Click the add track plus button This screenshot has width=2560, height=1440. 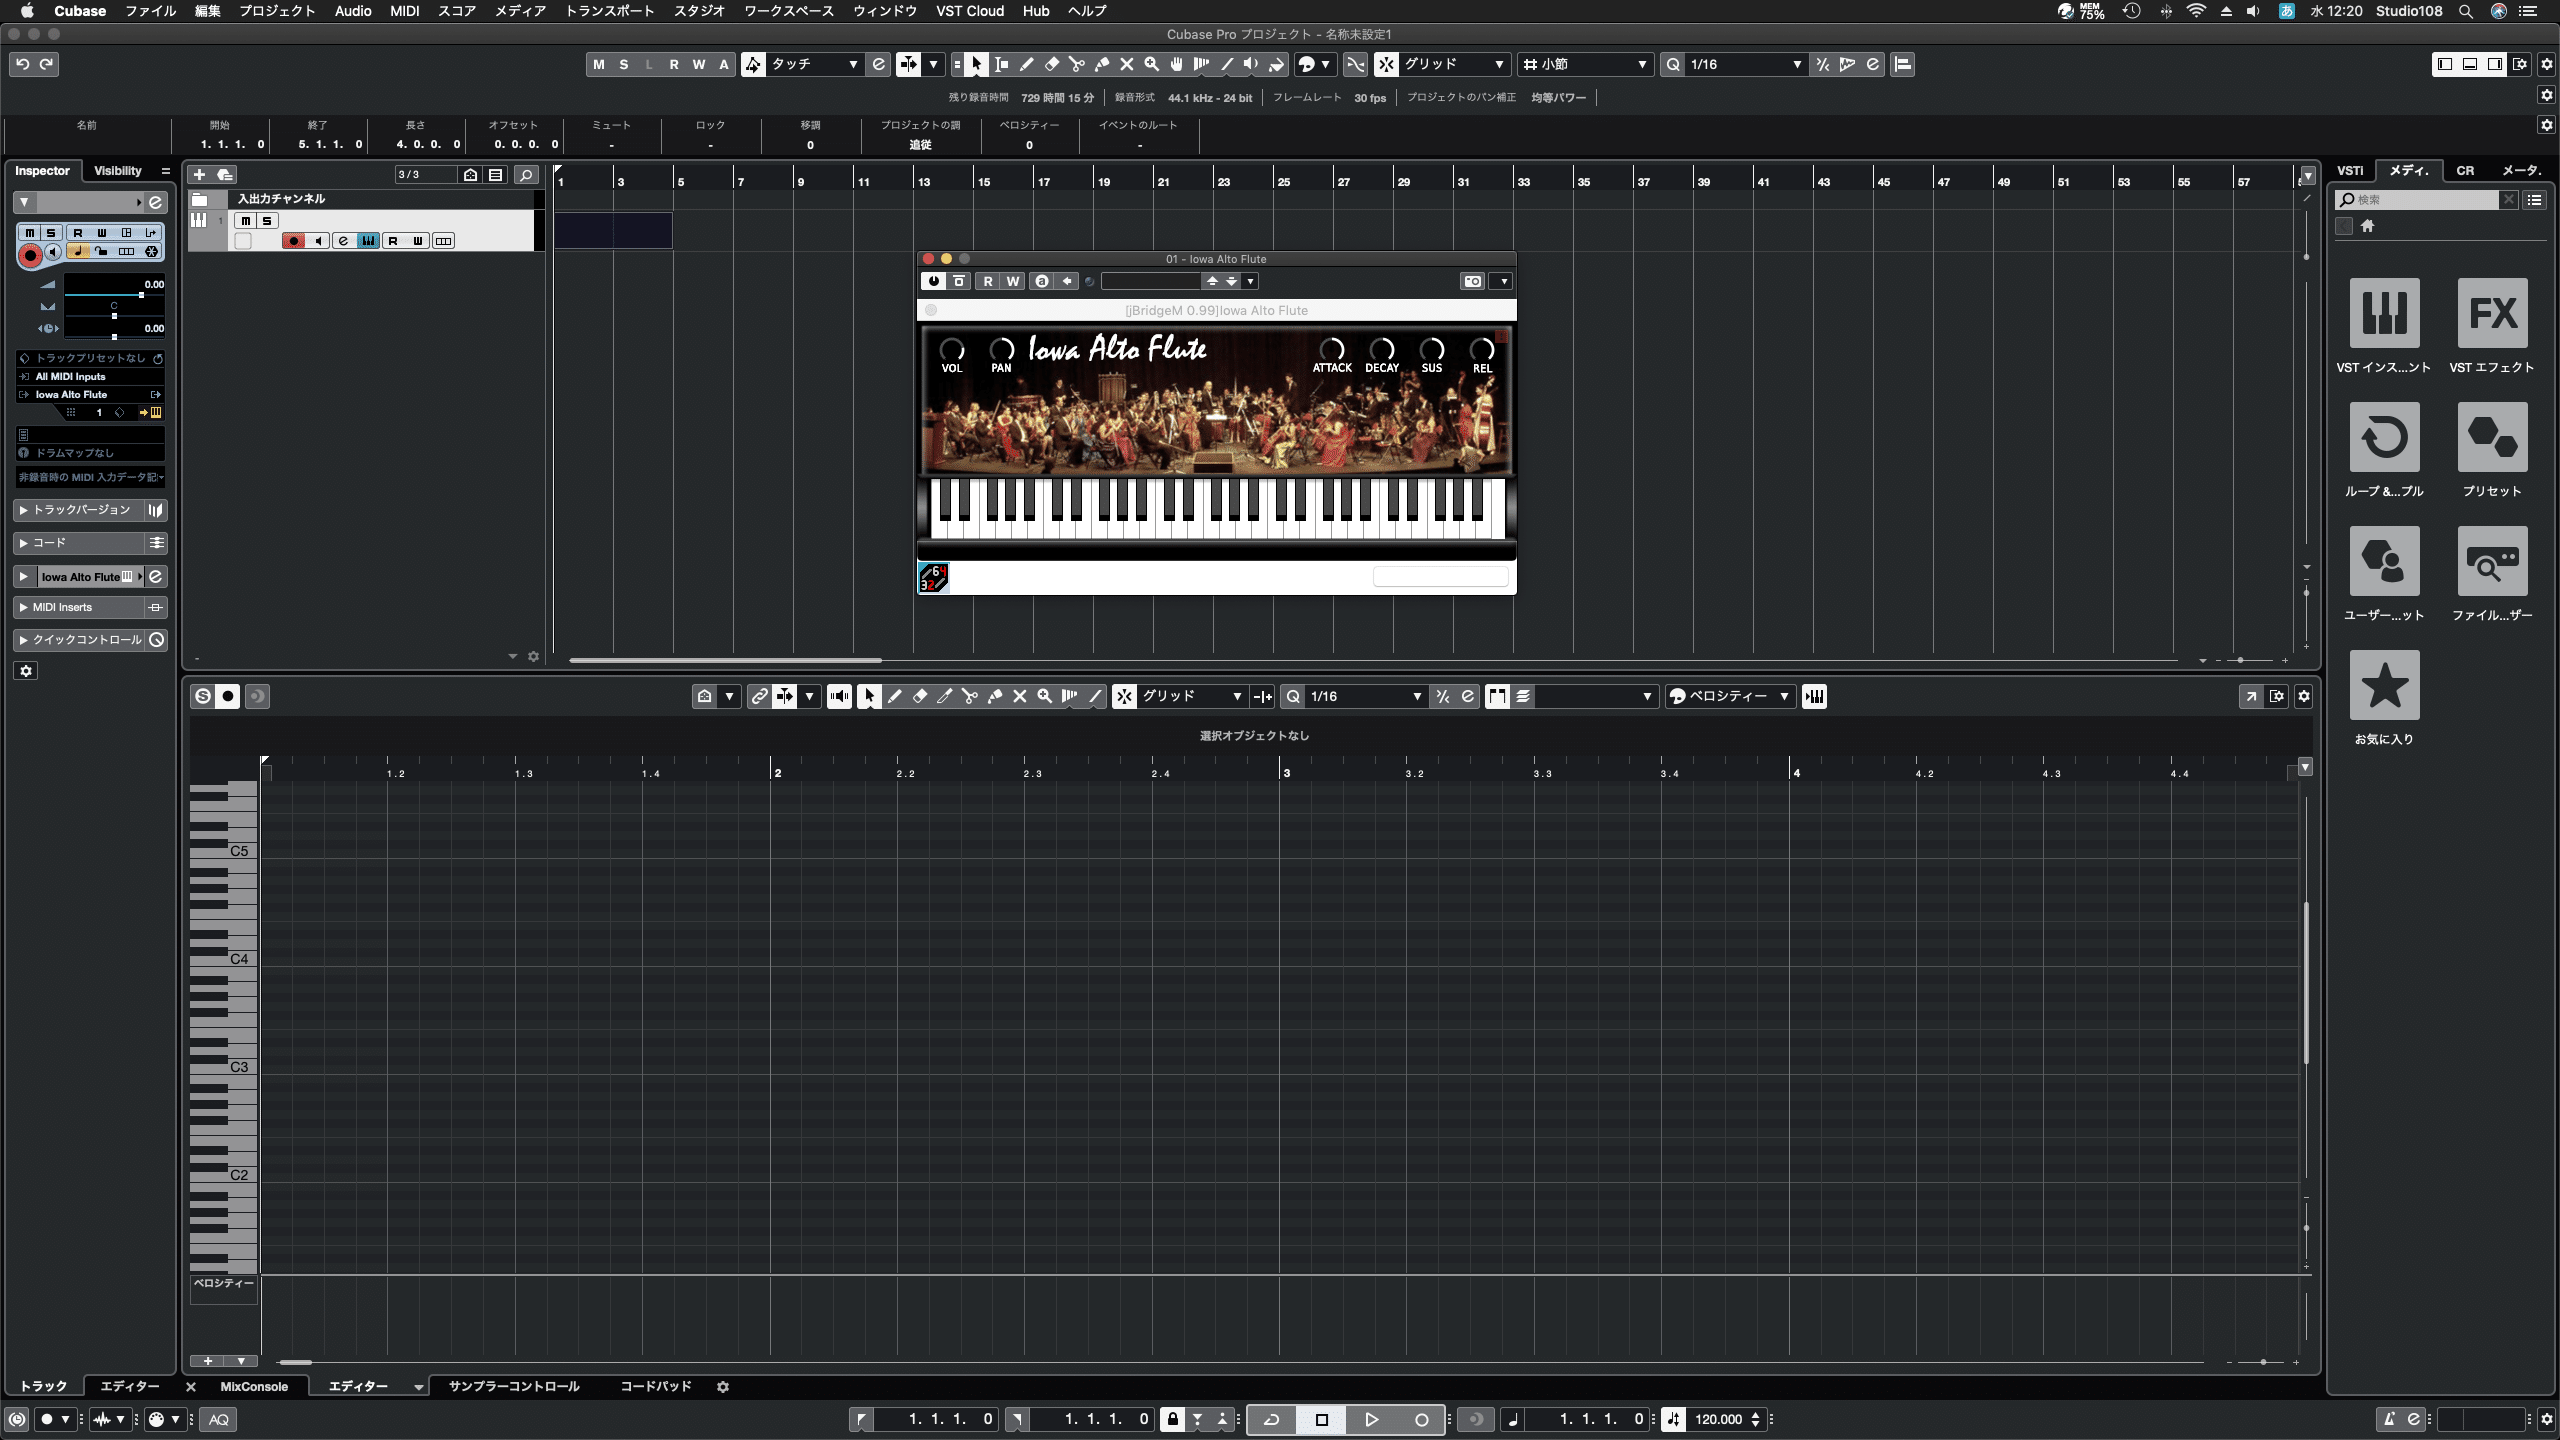coord(199,174)
